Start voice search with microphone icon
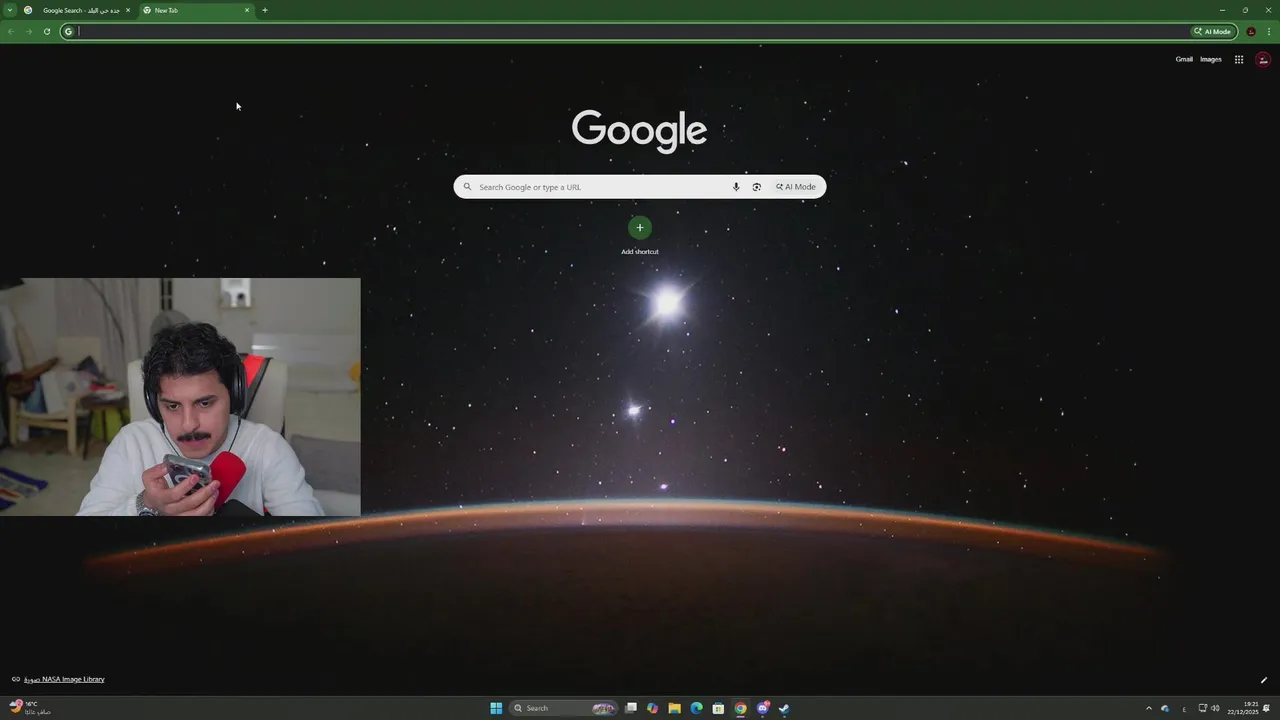The width and height of the screenshot is (1280, 720). (736, 187)
